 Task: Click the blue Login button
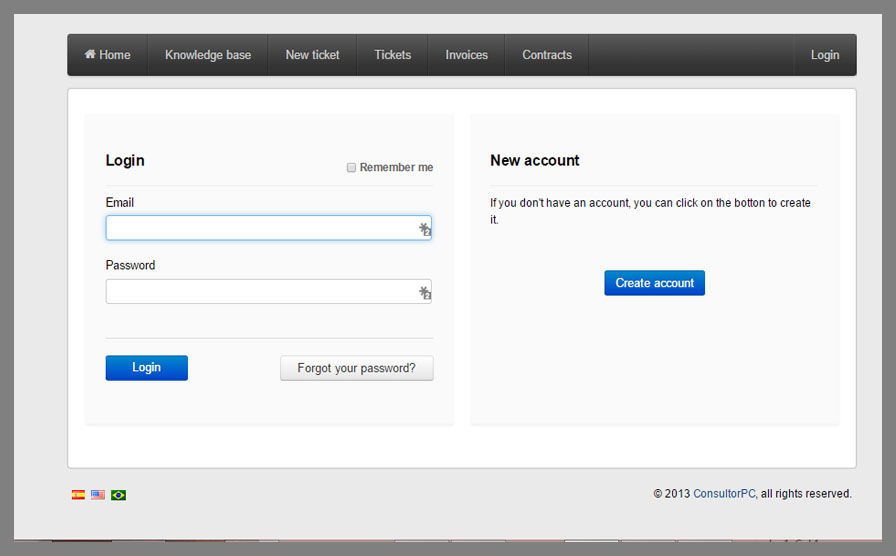(x=146, y=367)
